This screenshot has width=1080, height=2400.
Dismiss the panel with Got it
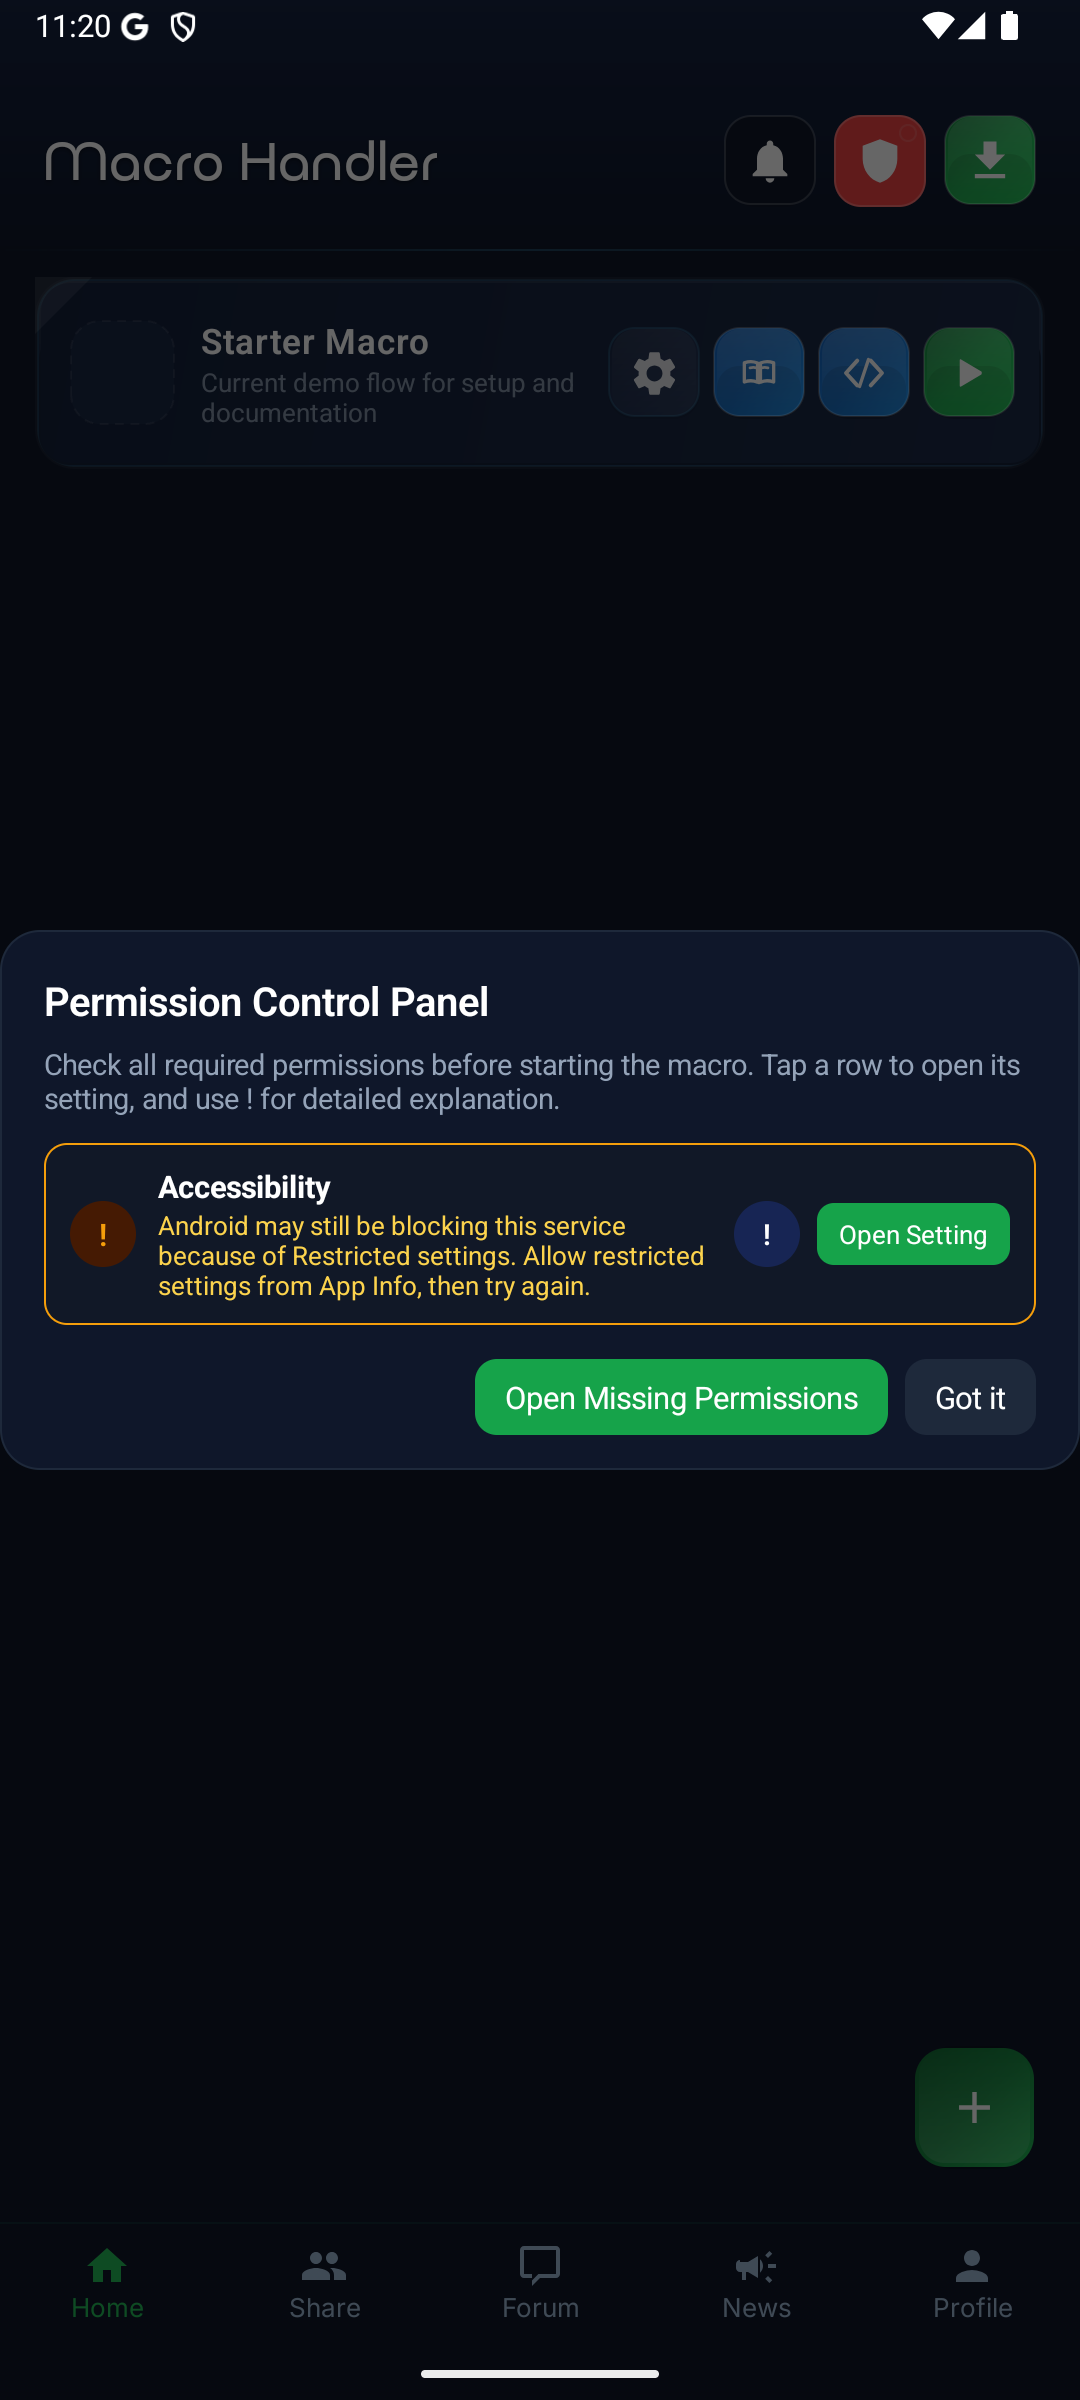(x=969, y=1397)
